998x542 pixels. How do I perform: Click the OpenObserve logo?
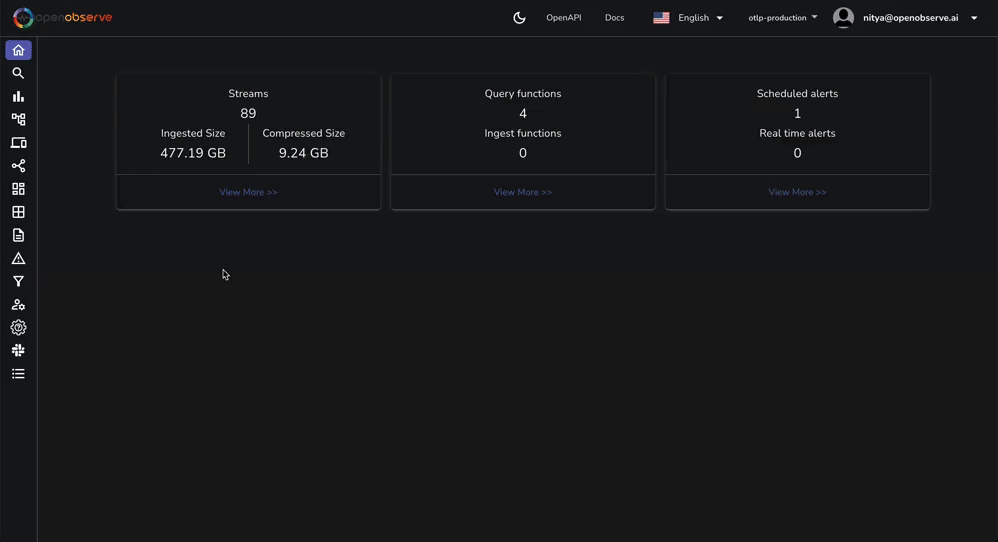(62, 18)
